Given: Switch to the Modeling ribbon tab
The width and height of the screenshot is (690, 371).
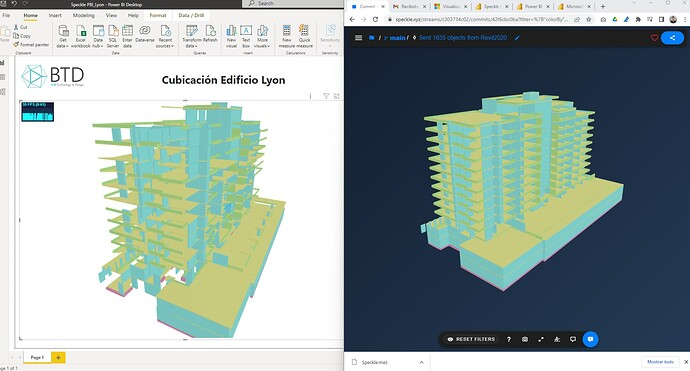Looking at the screenshot, I should (84, 15).
